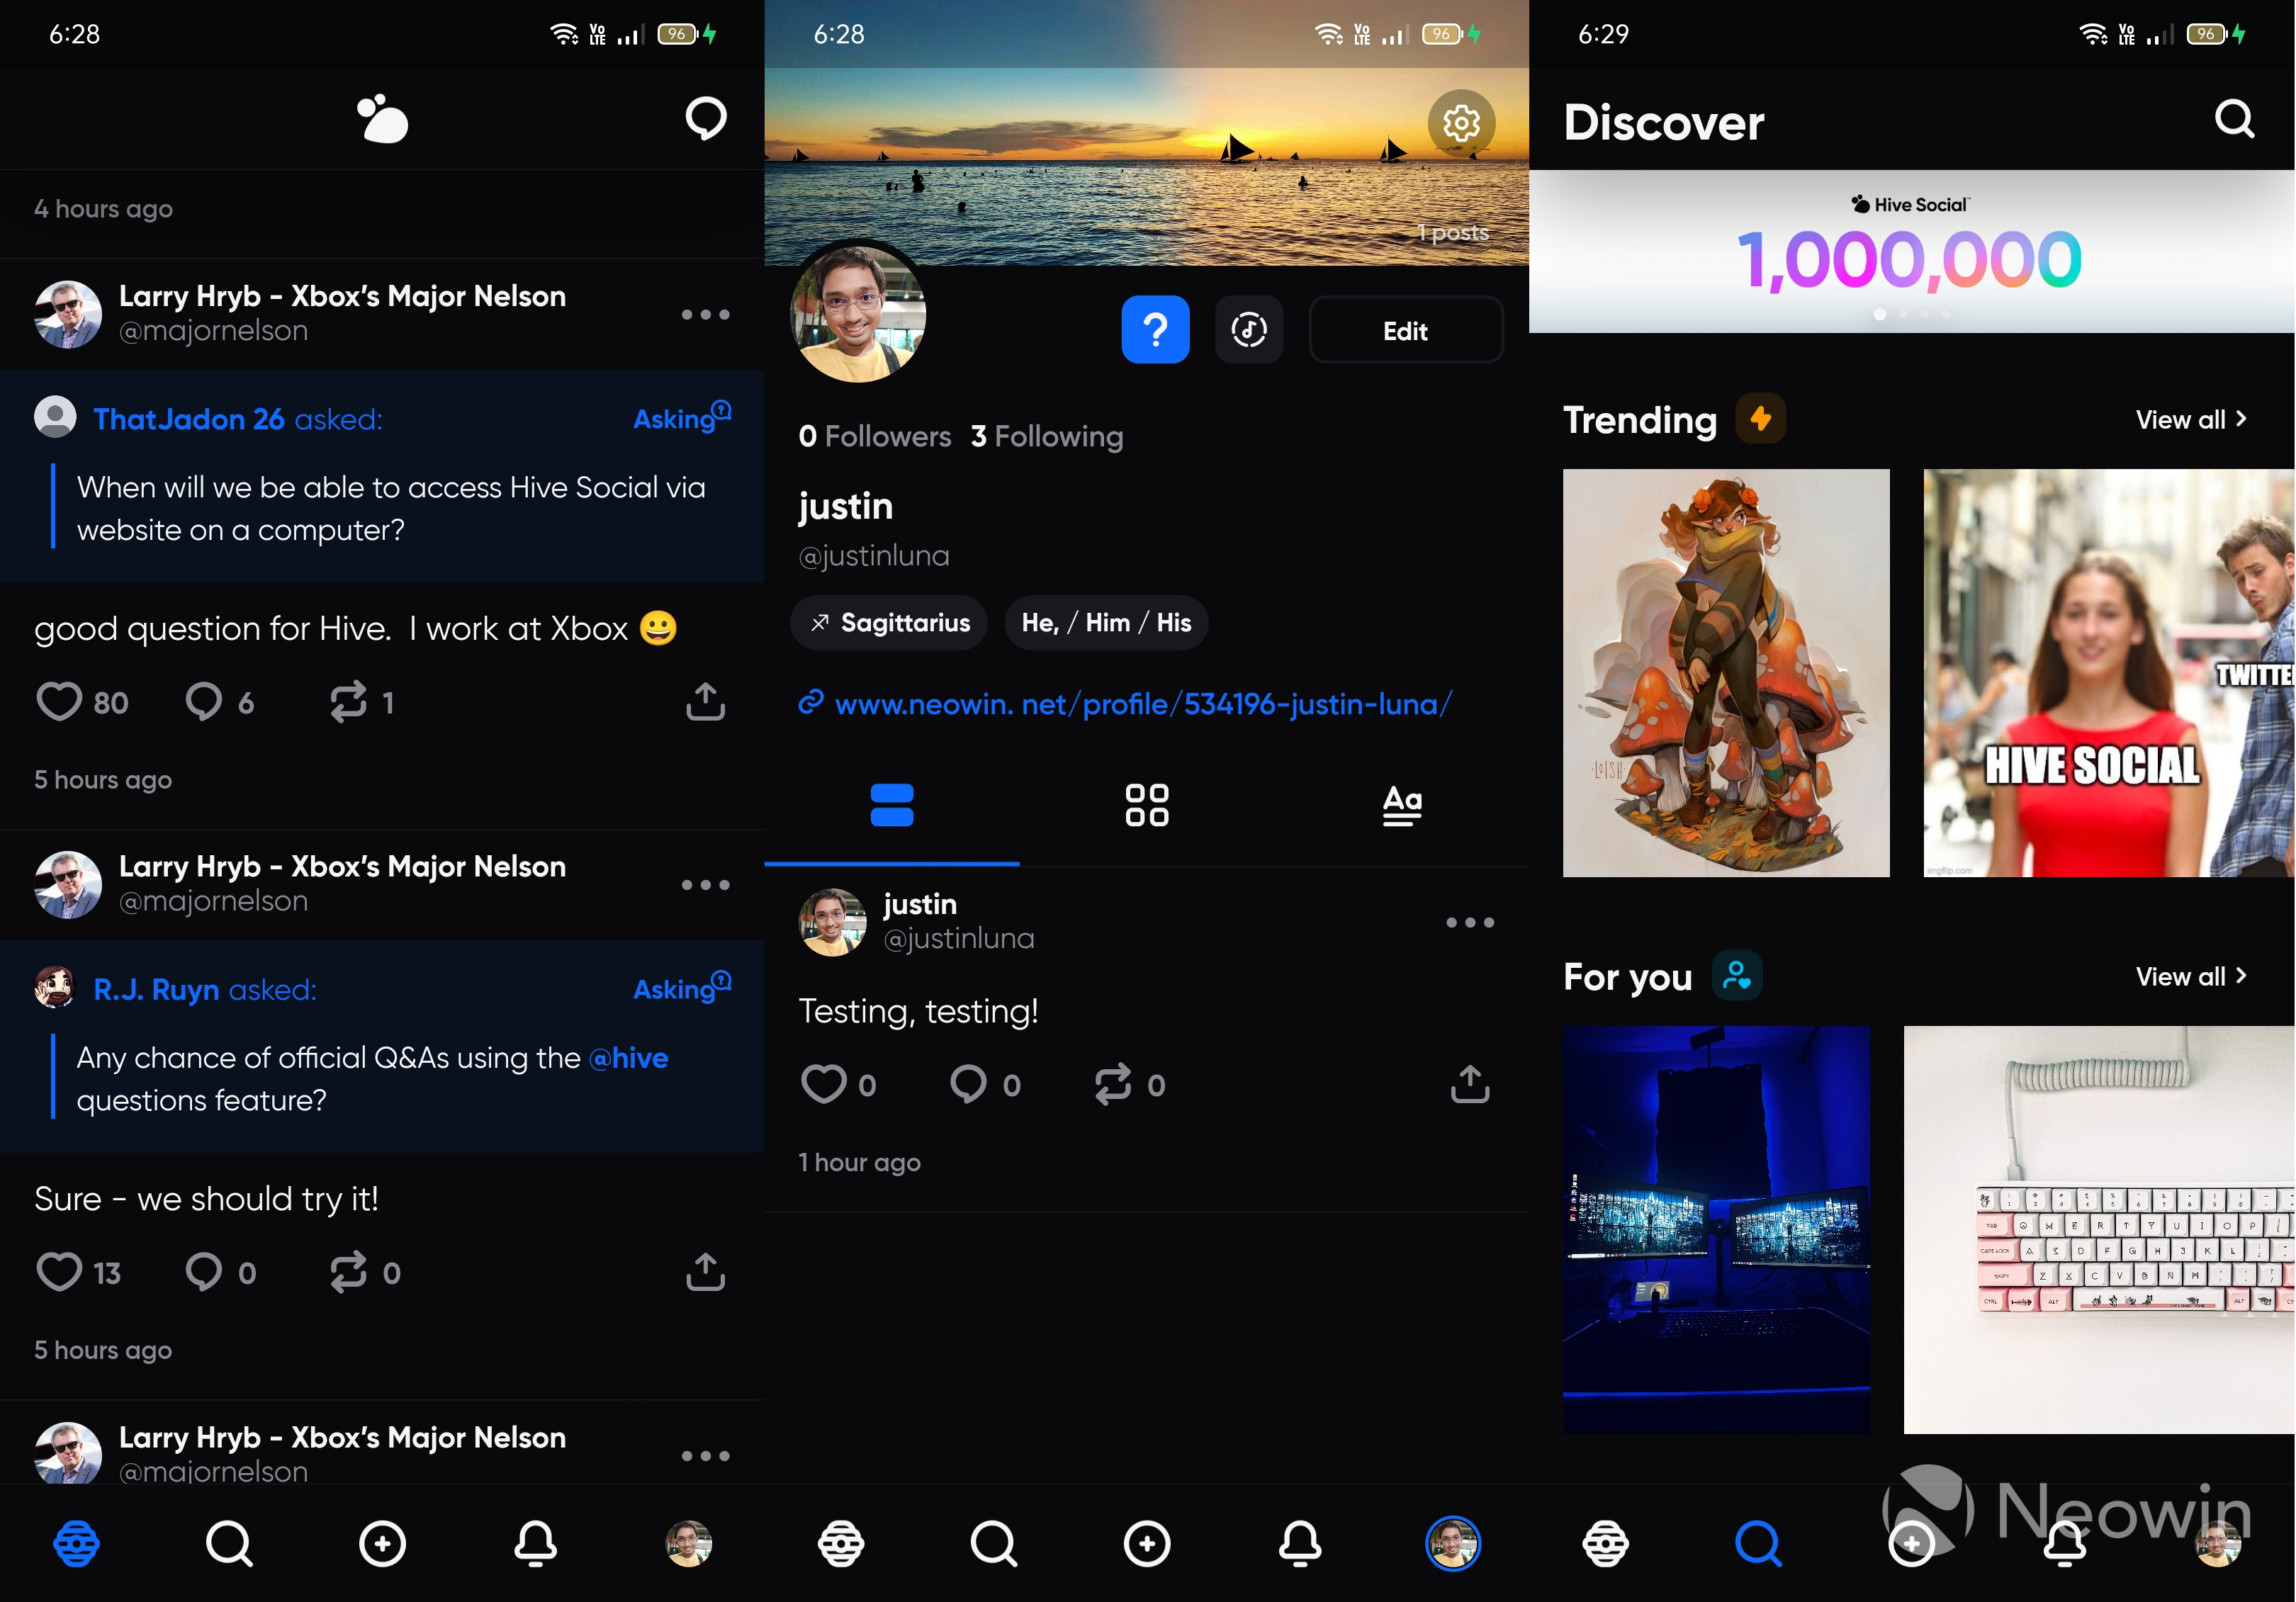Expand For you with View all
This screenshot has width=2296, height=1602.
click(2191, 976)
